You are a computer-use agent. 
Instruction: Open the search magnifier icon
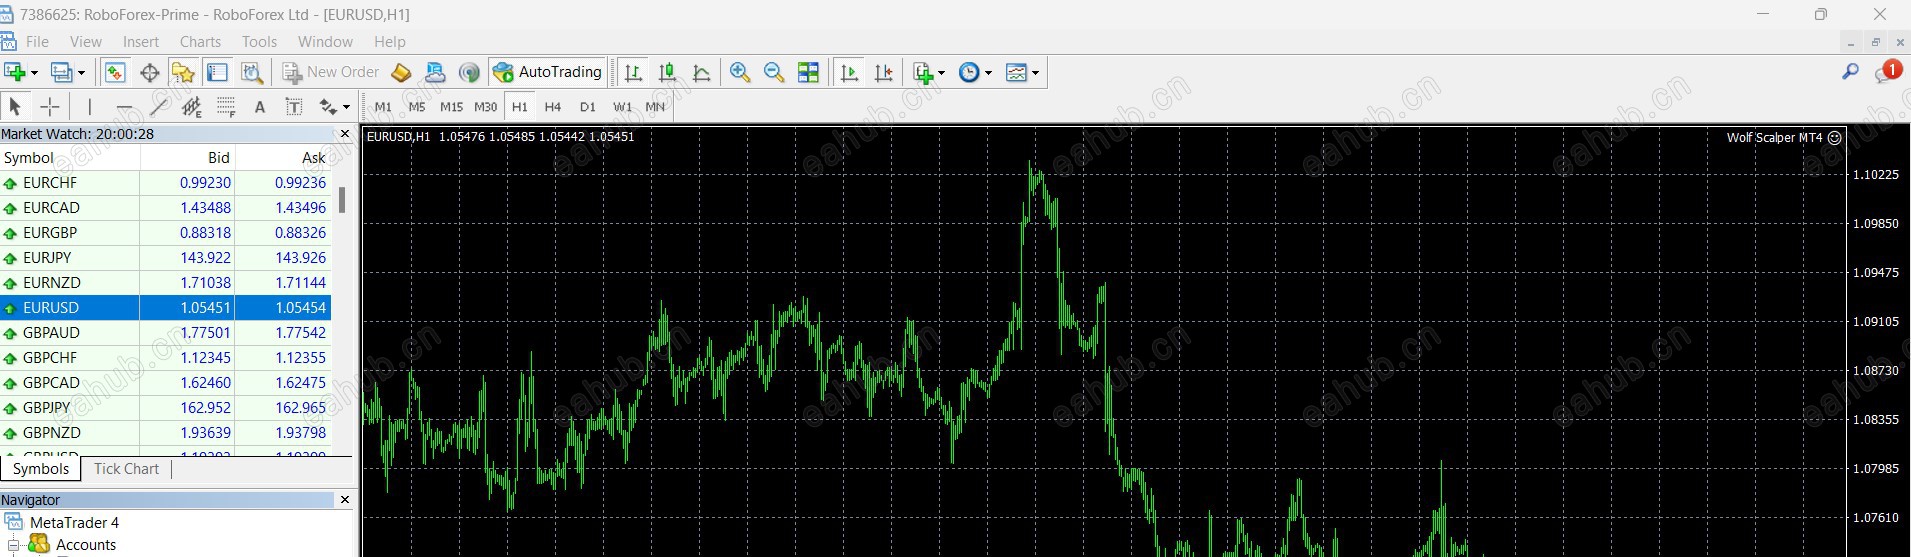(1850, 72)
